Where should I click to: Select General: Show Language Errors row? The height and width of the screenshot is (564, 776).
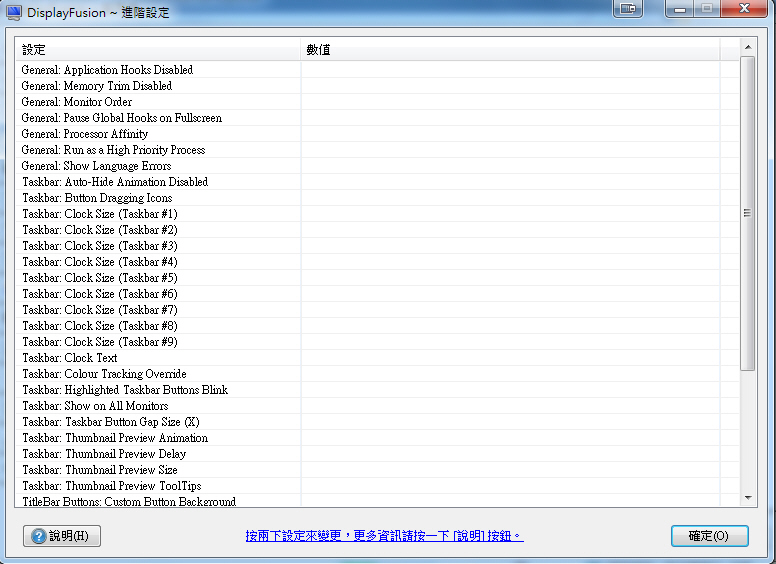point(96,166)
